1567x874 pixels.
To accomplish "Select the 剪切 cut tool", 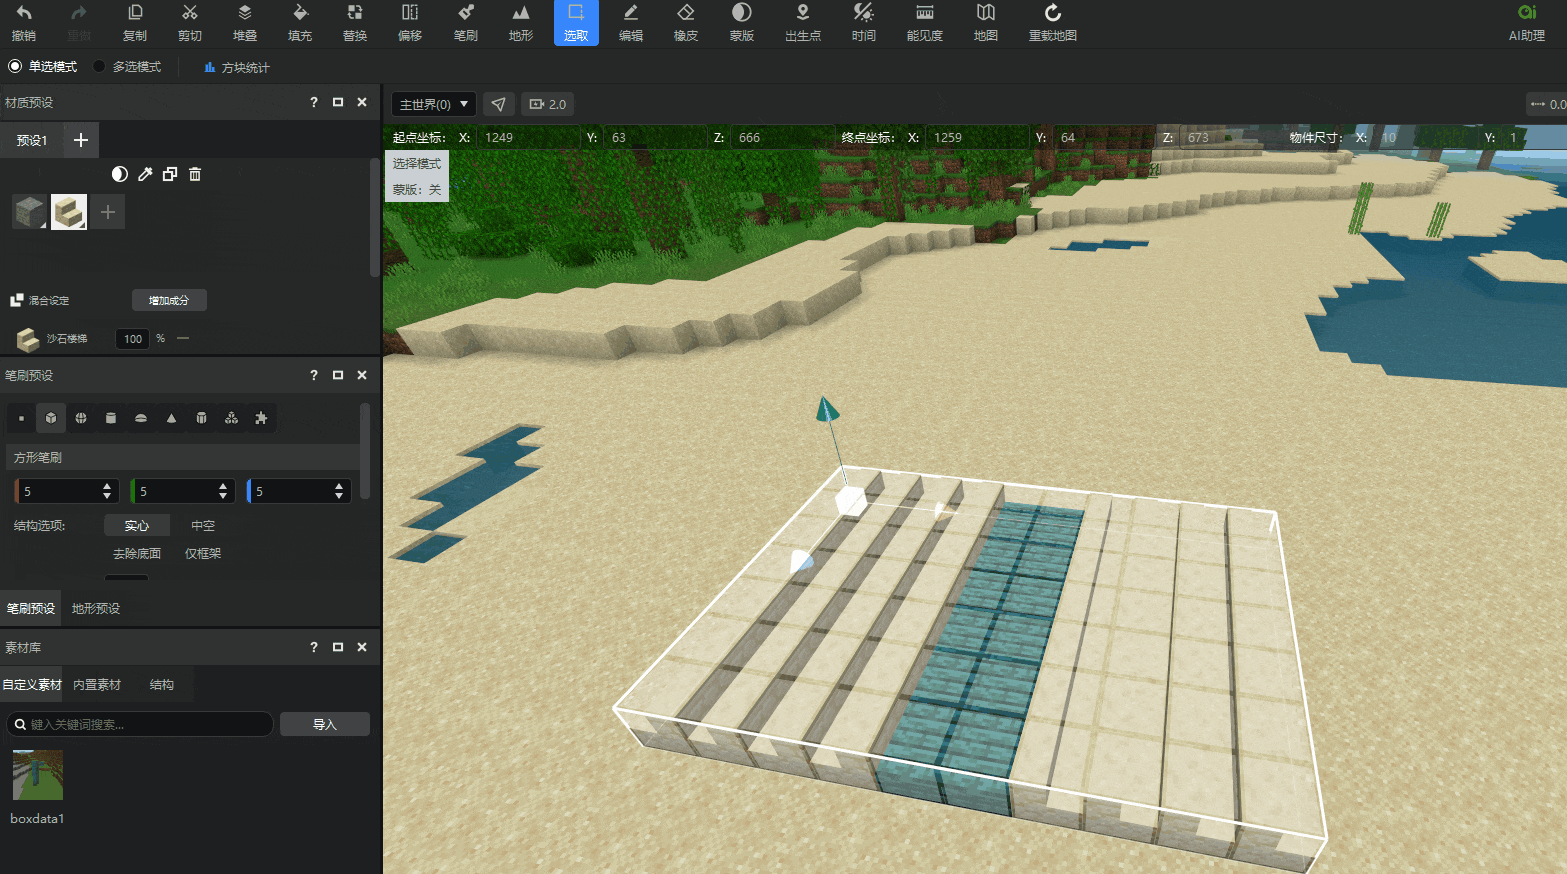I will (x=190, y=23).
